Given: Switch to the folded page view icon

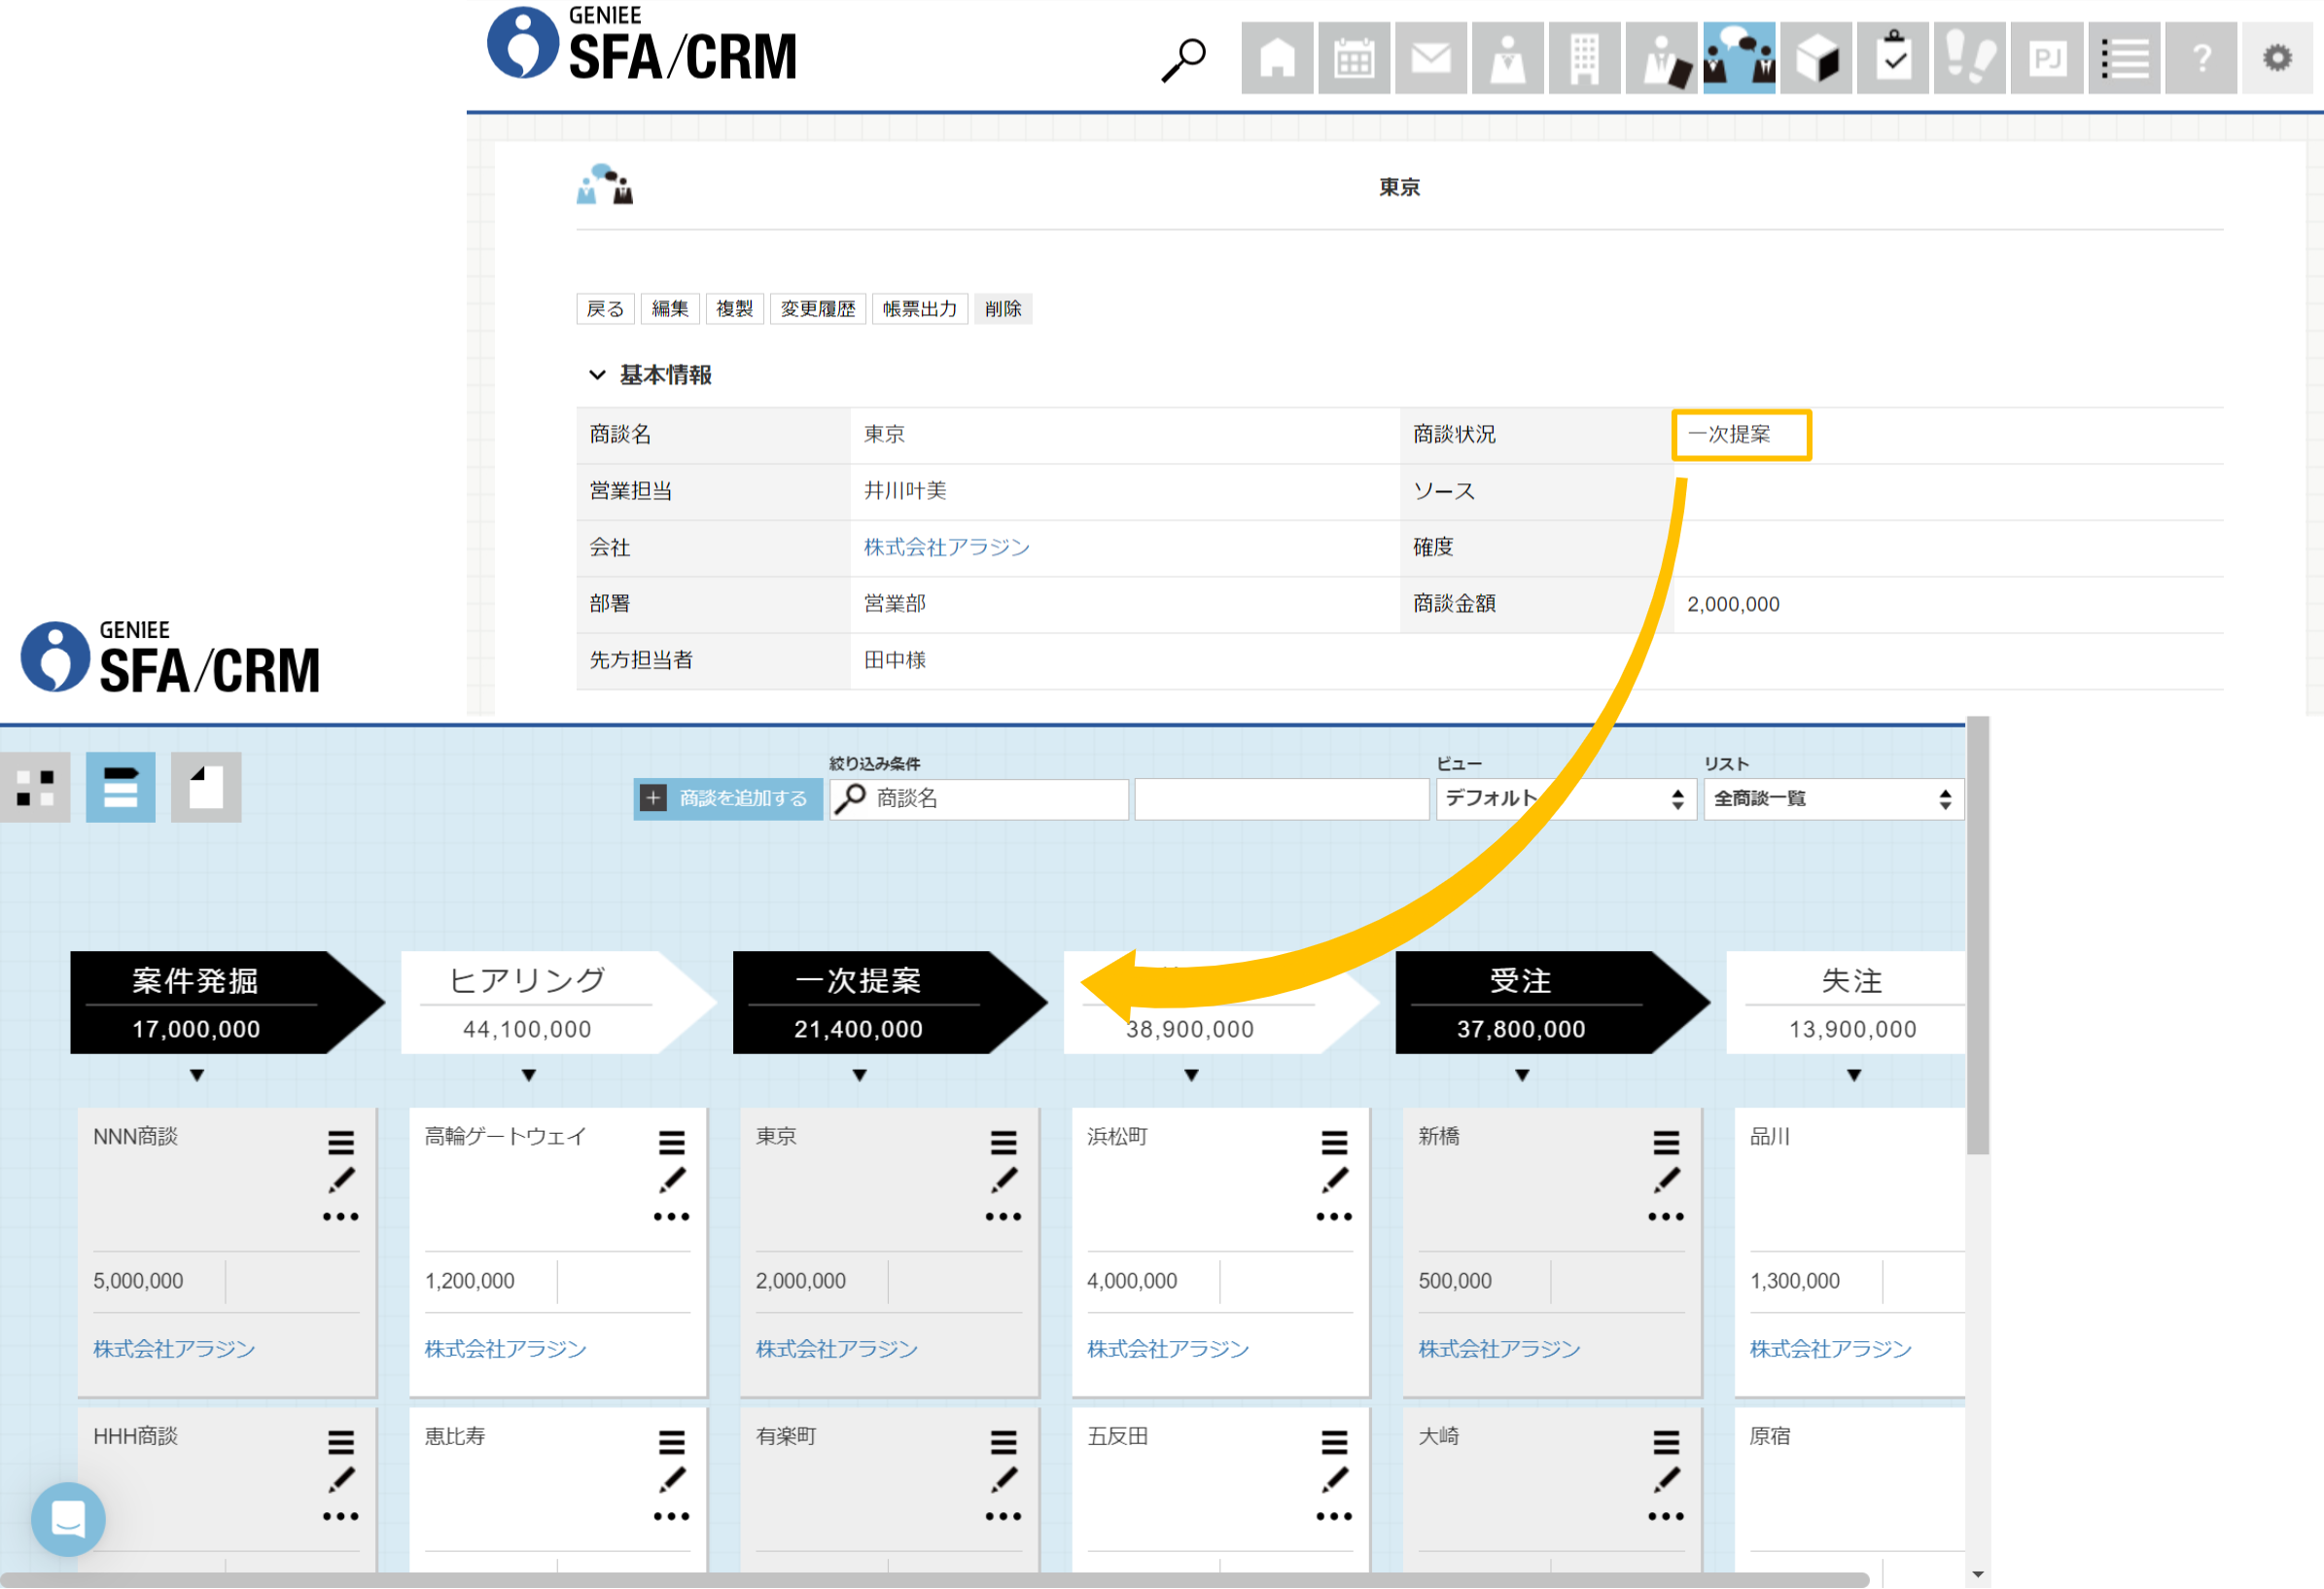Looking at the screenshot, I should coord(206,788).
